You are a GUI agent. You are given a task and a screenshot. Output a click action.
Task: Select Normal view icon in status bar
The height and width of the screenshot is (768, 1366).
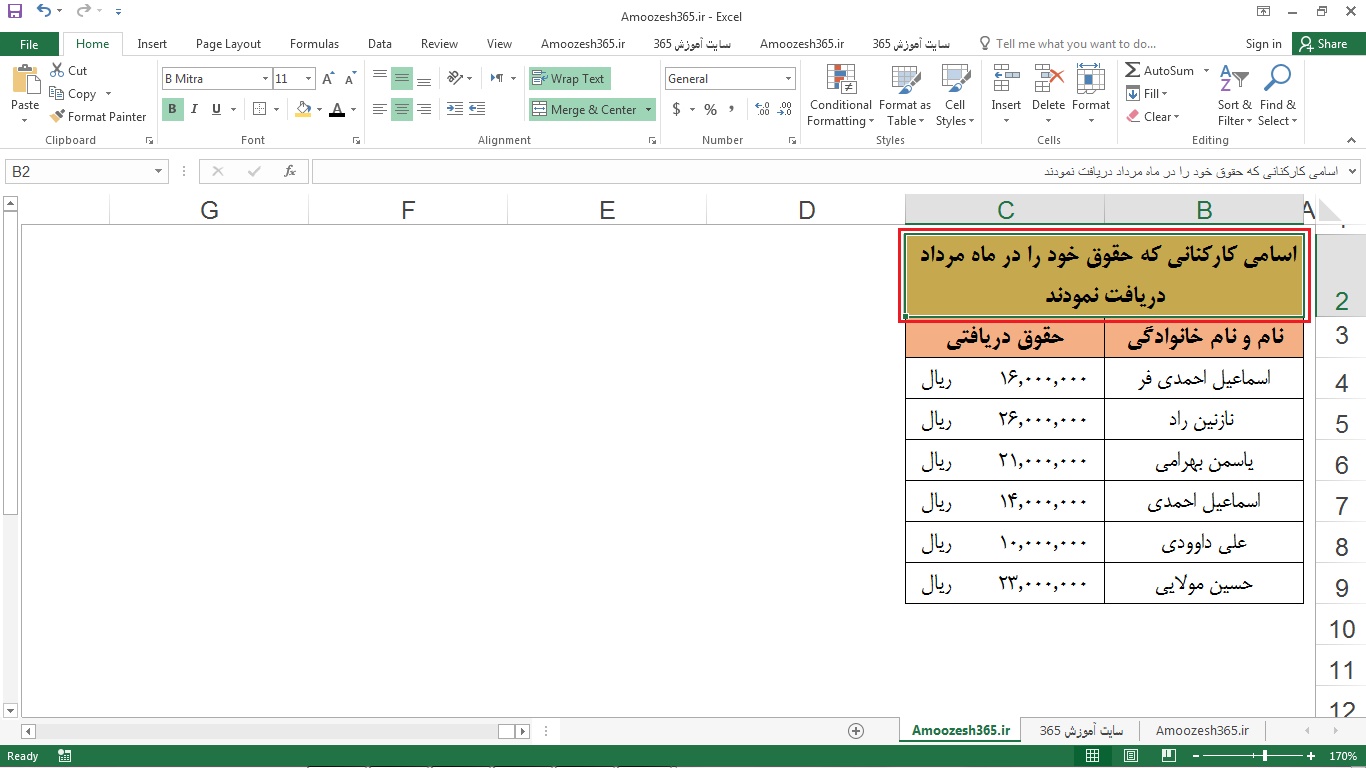pos(1093,756)
